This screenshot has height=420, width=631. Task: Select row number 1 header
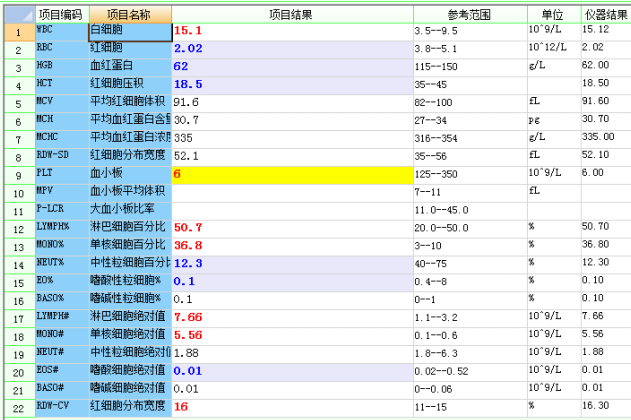tap(17, 32)
